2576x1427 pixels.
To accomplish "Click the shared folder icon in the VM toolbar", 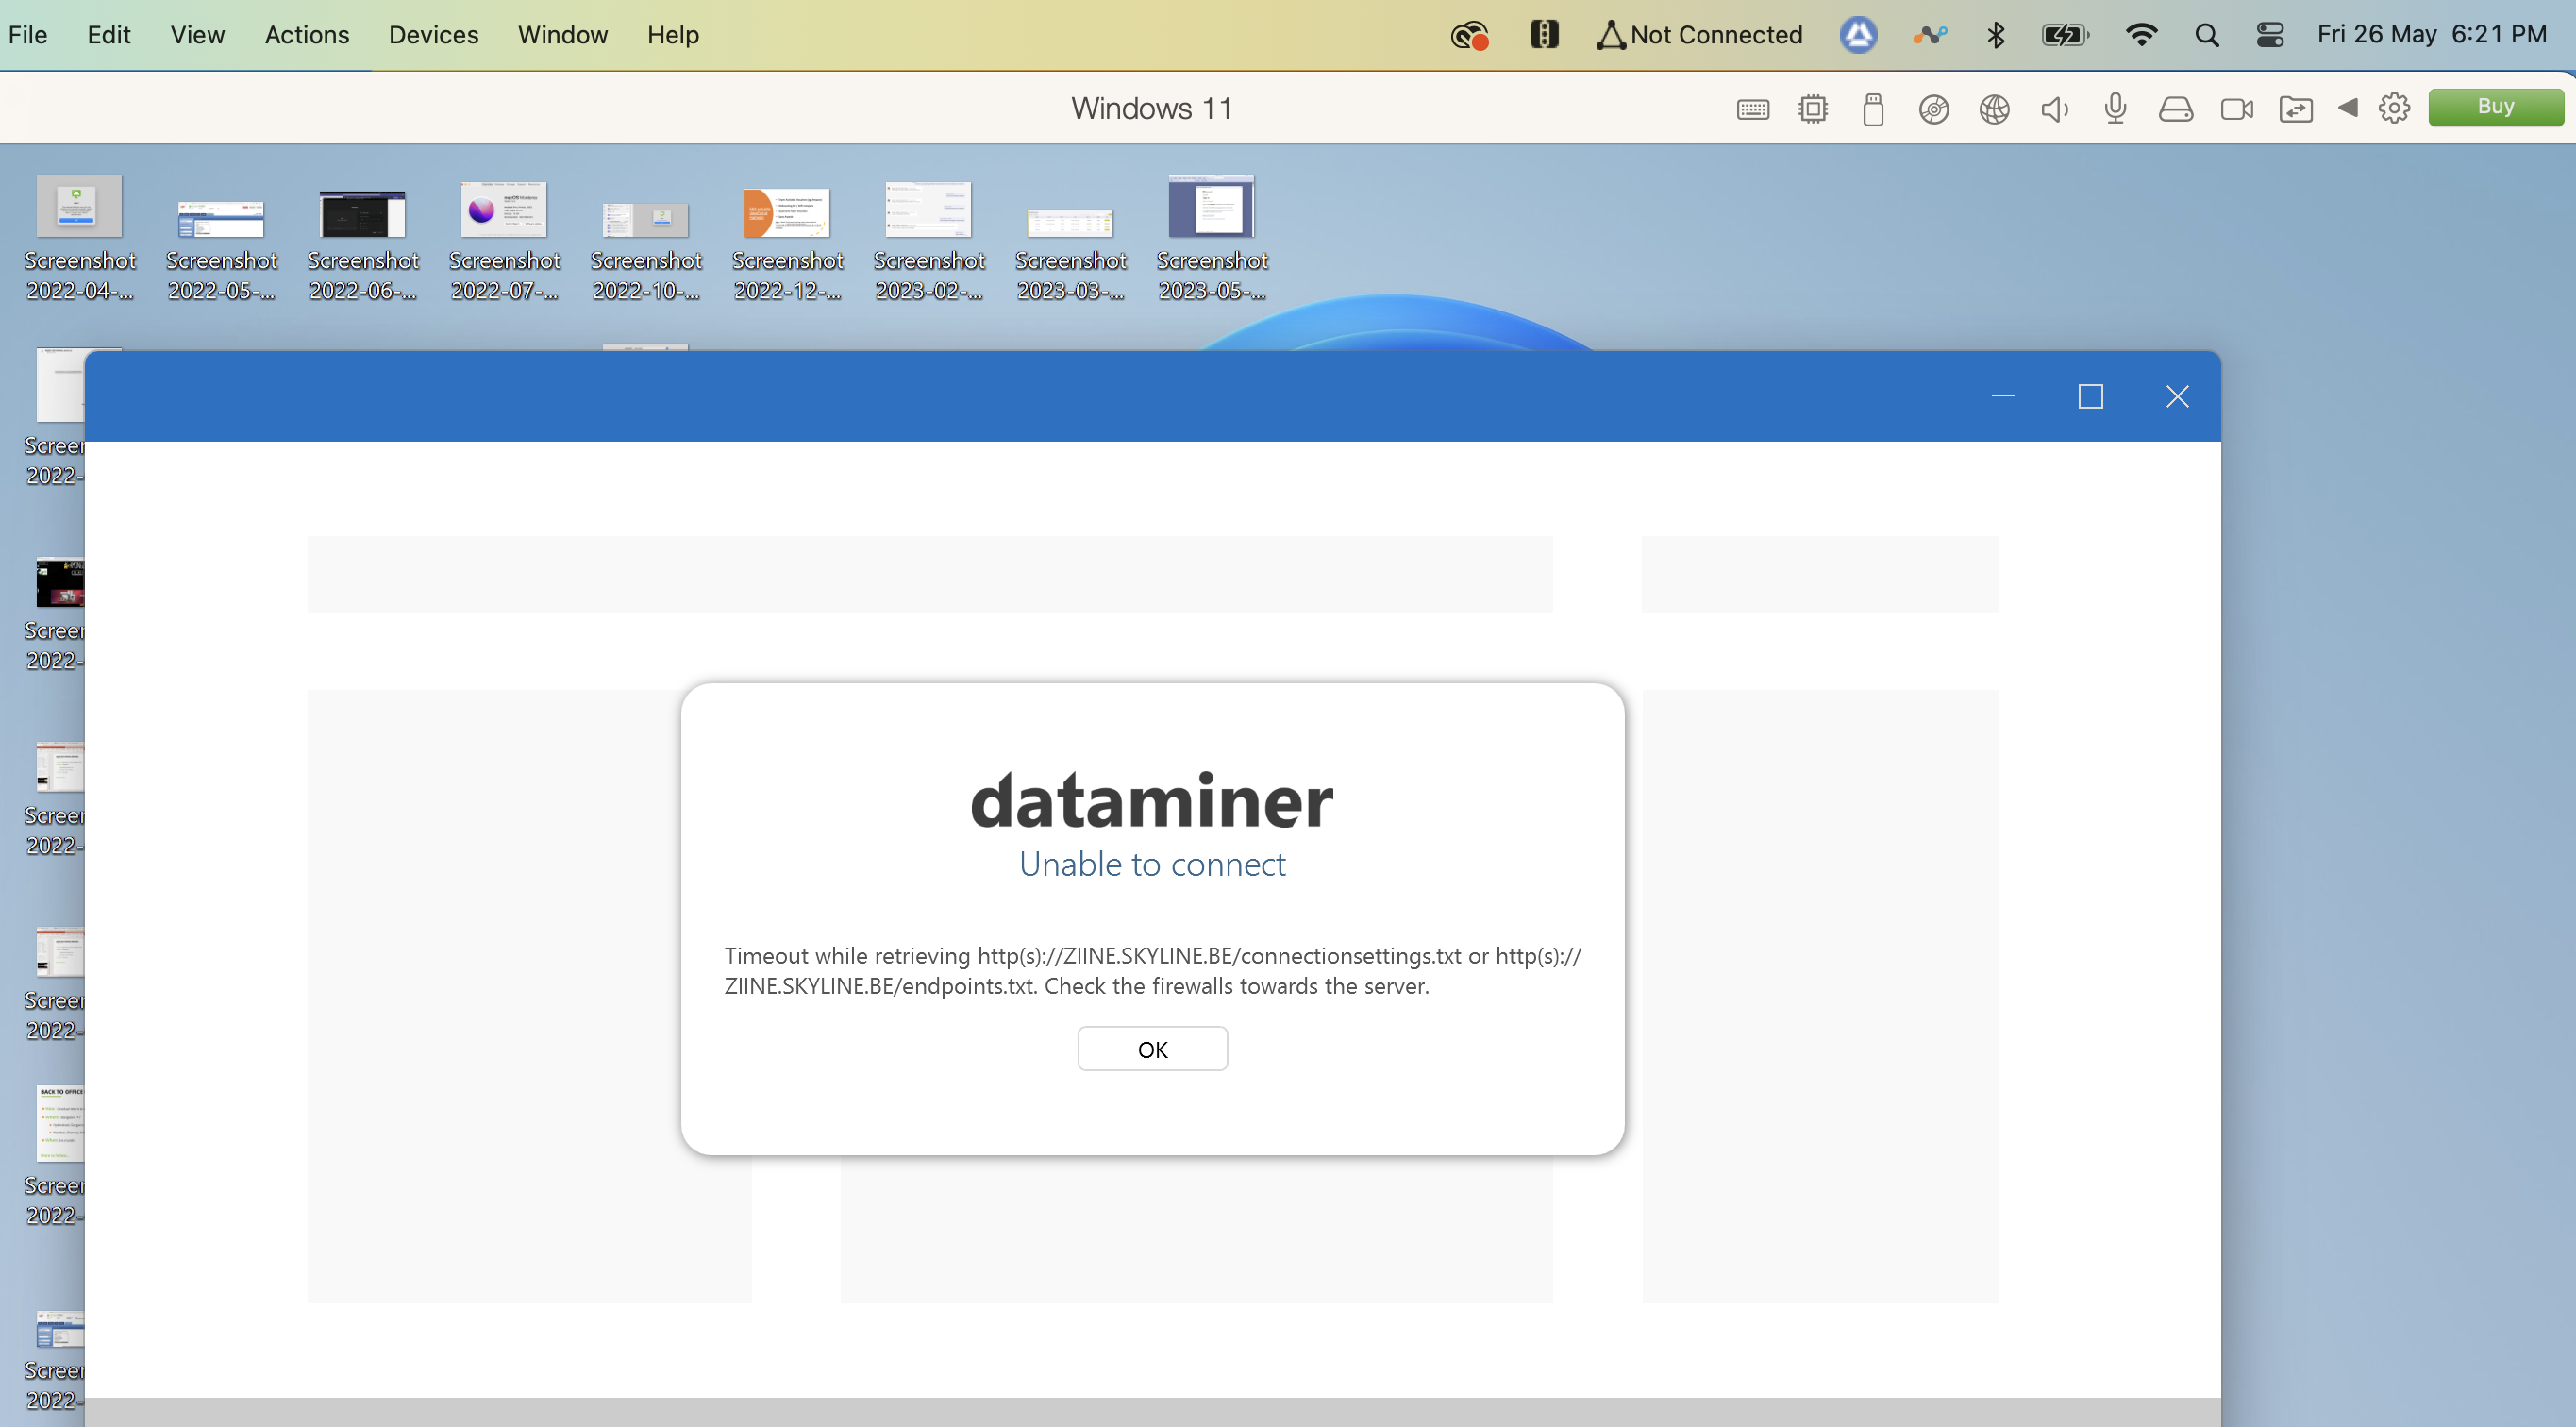I will (x=2296, y=109).
